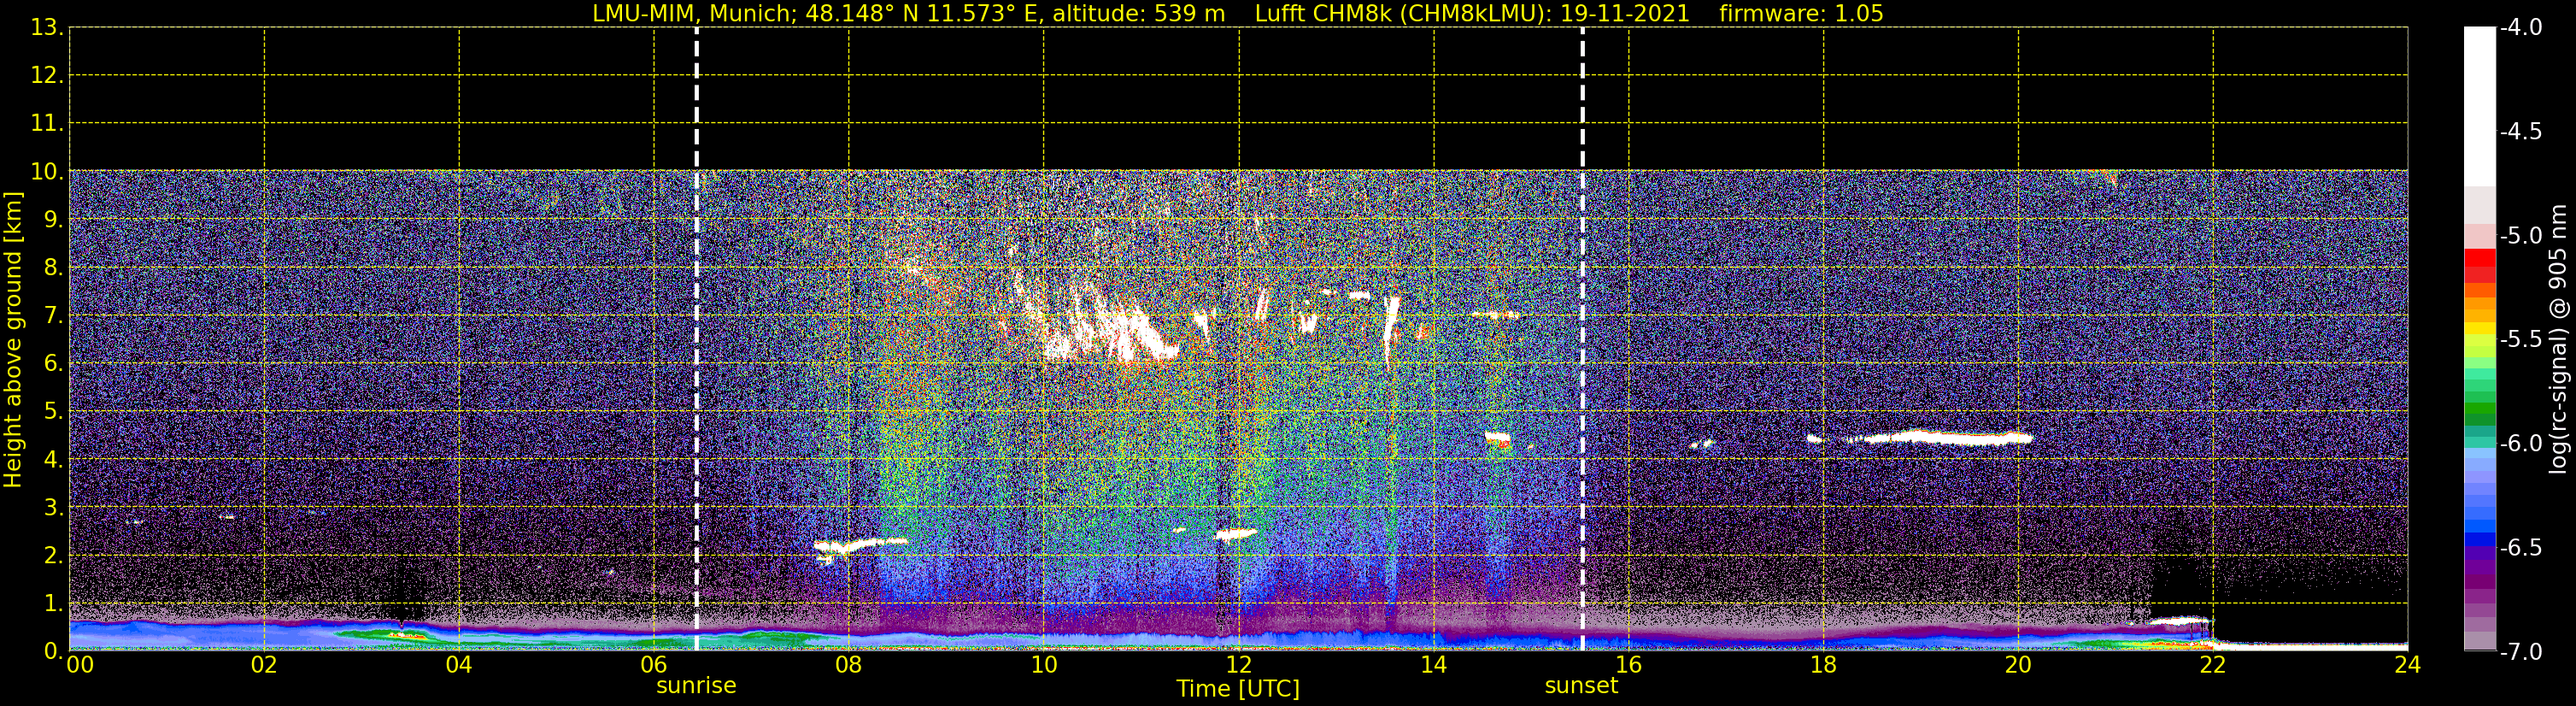Screen dimensions: 2576x706
Task: Click the colorbar tick label '-4.5'
Action: point(2520,132)
